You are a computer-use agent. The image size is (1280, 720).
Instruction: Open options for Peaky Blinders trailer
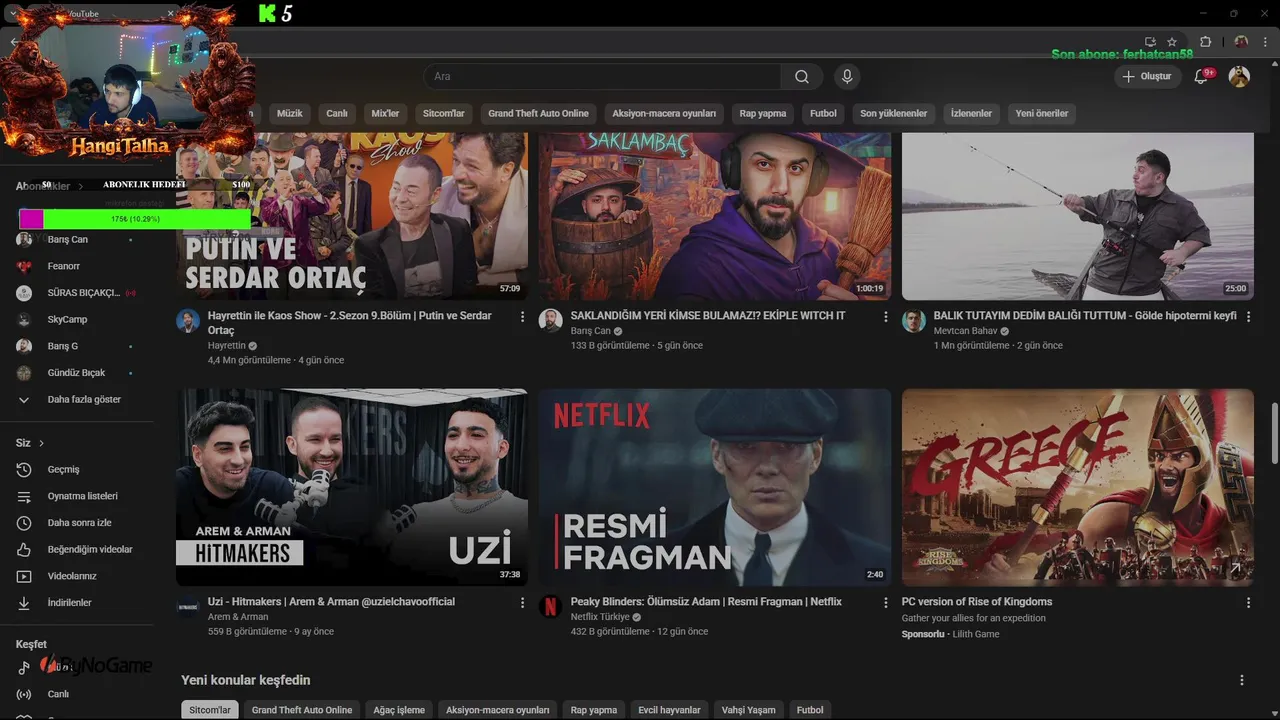885,603
